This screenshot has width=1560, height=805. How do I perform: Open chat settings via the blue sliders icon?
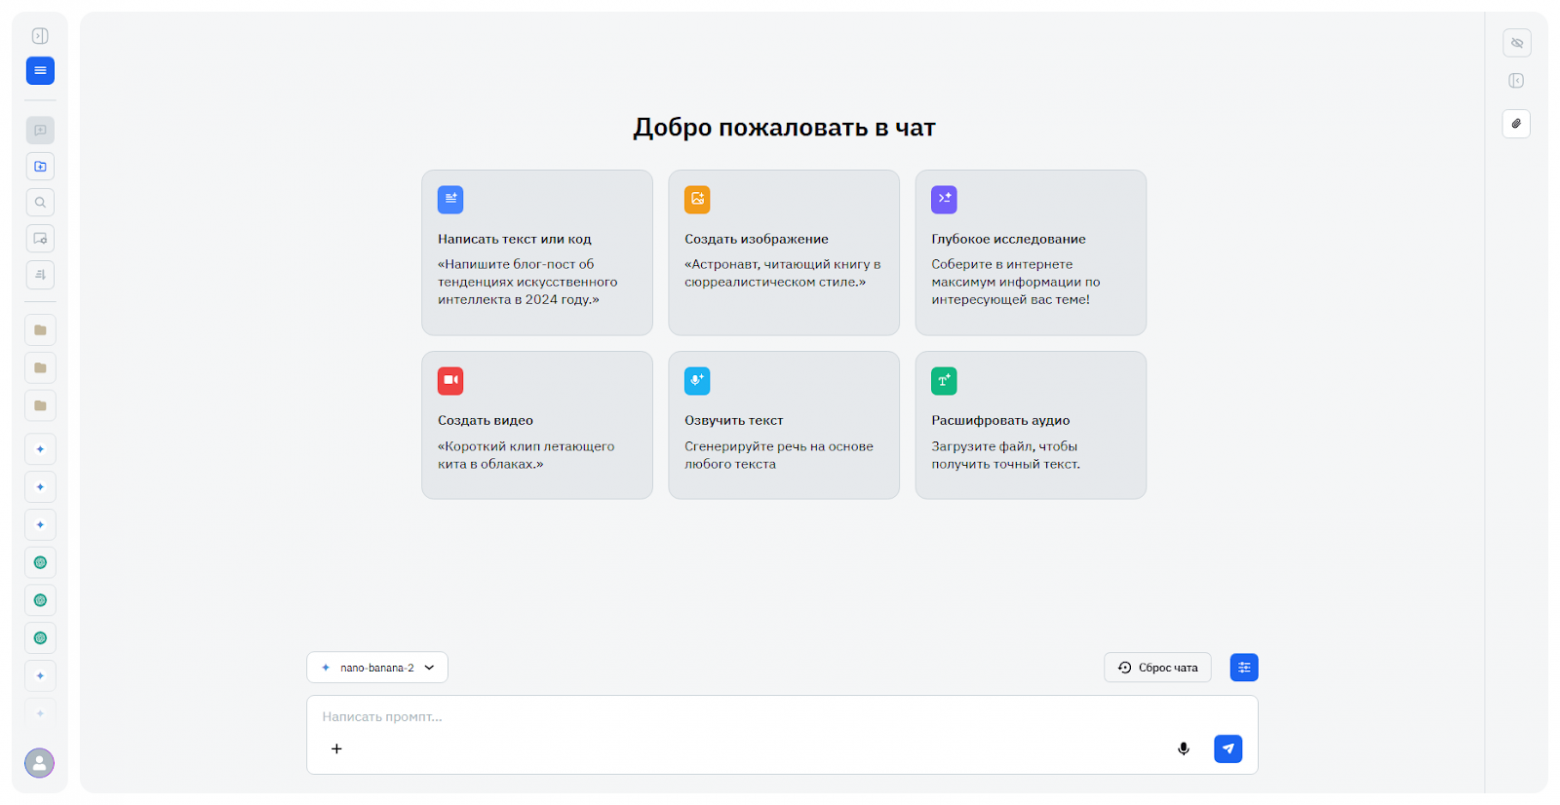1244,667
